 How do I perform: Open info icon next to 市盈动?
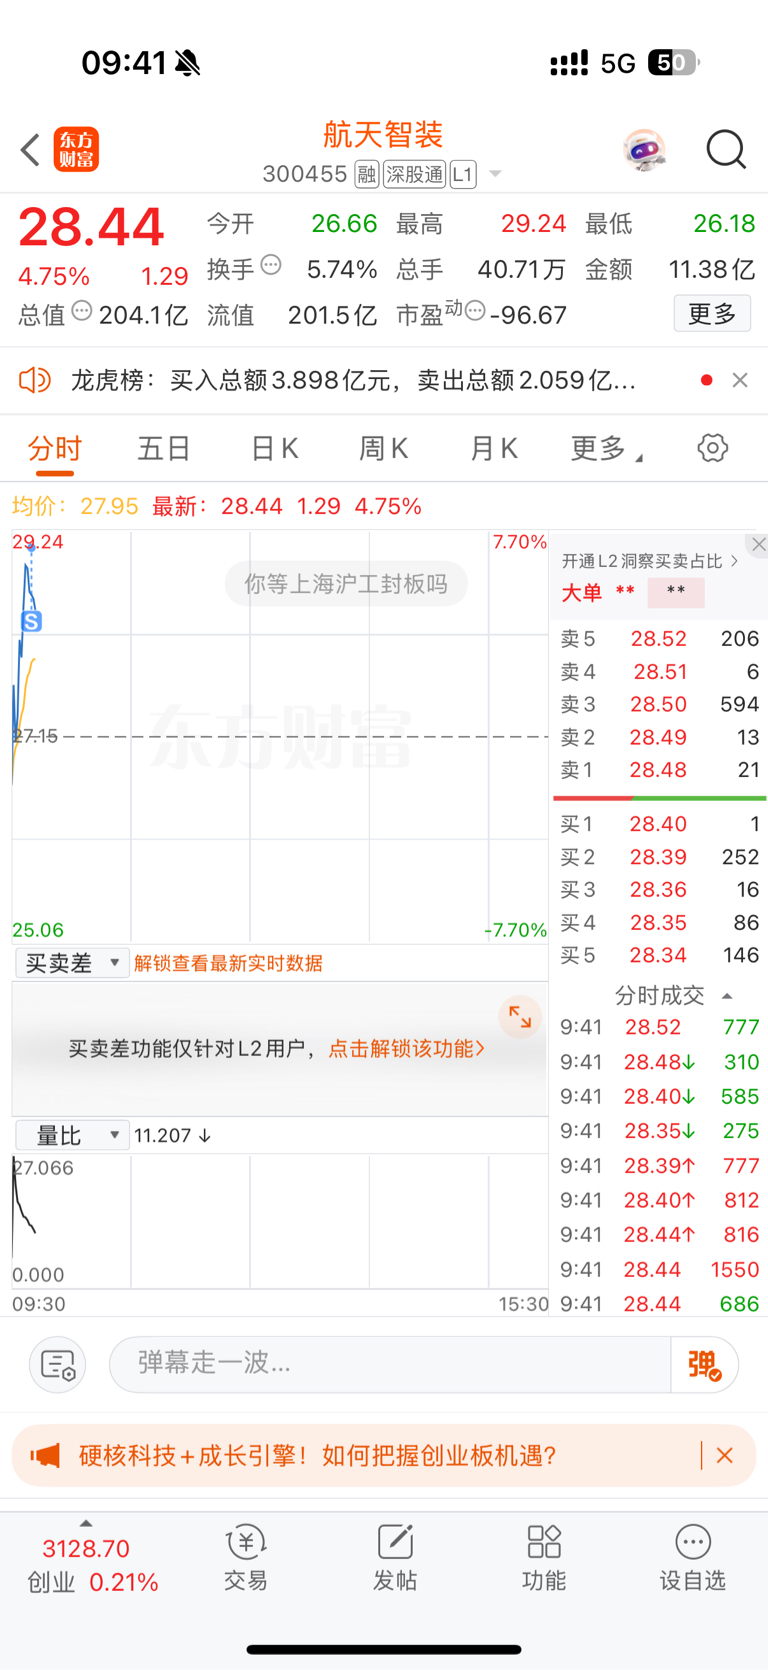(475, 310)
